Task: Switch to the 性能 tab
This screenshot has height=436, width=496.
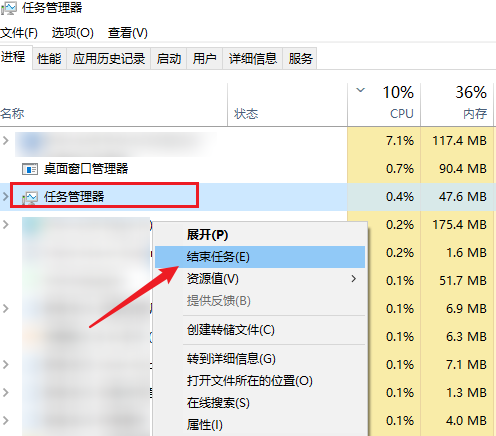Action: point(49,59)
